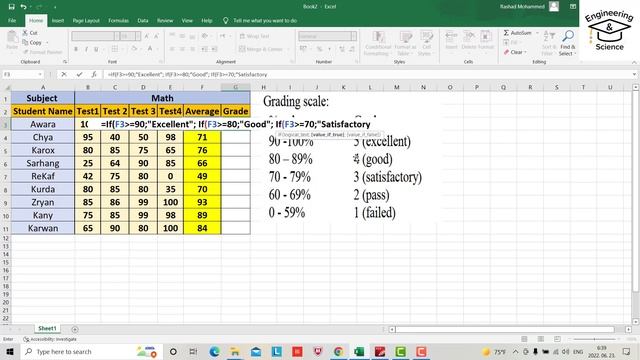Toggle Bold formatting

76,49
